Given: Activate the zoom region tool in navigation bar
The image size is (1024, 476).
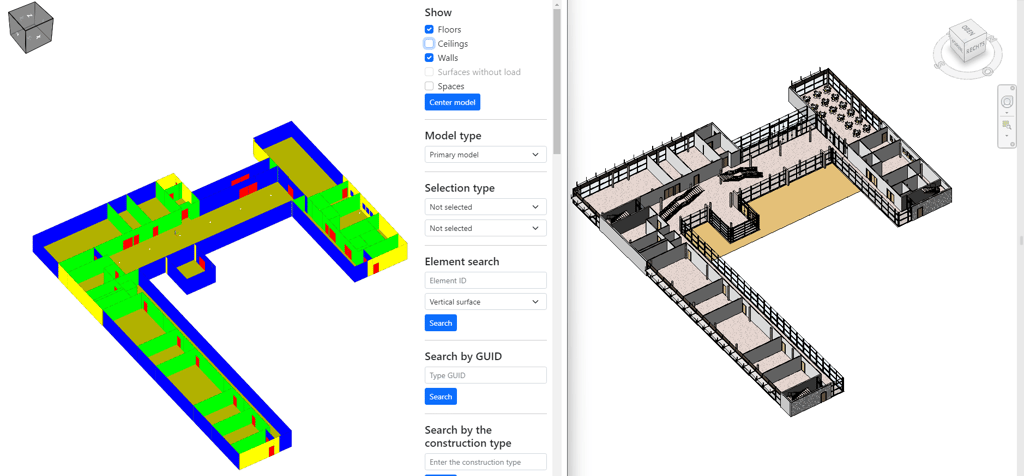Looking at the screenshot, I should click(x=1007, y=125).
